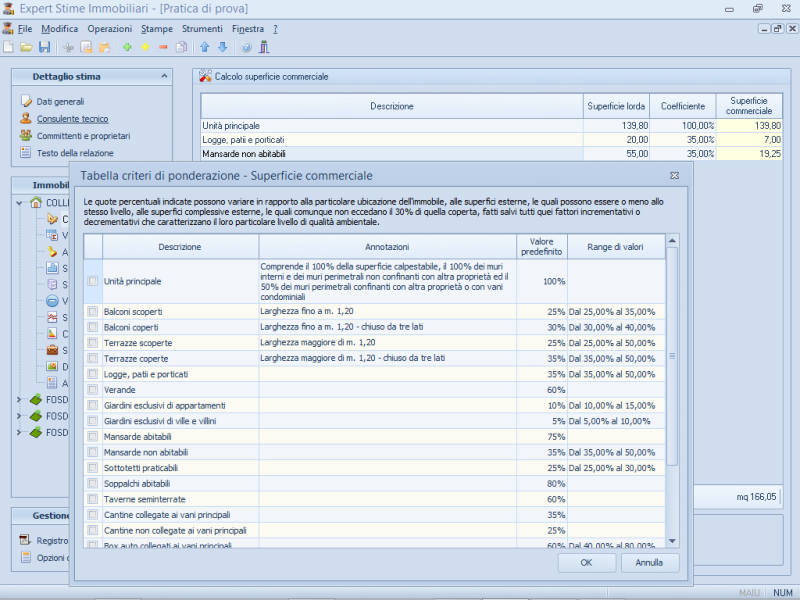The image size is (800, 600).
Task: Check the Balconi scoperti checkbox
Action: (x=92, y=311)
